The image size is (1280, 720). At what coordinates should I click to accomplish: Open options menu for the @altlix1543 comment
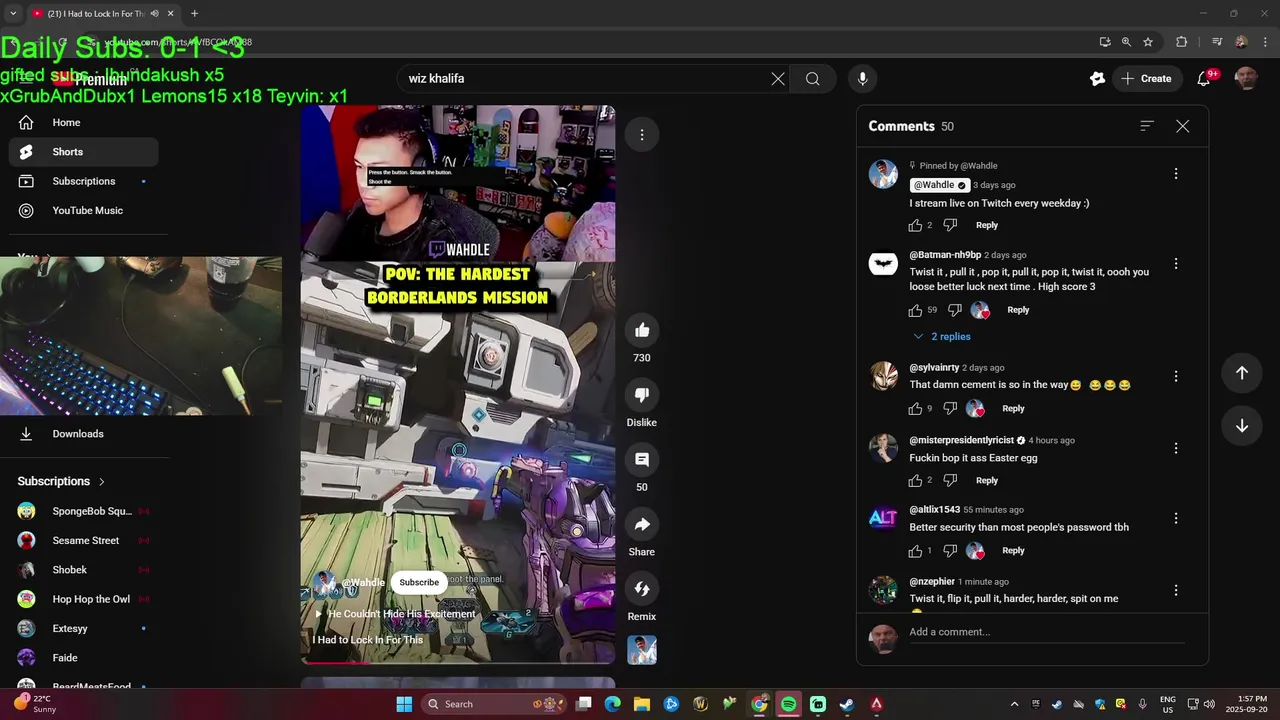click(x=1176, y=519)
